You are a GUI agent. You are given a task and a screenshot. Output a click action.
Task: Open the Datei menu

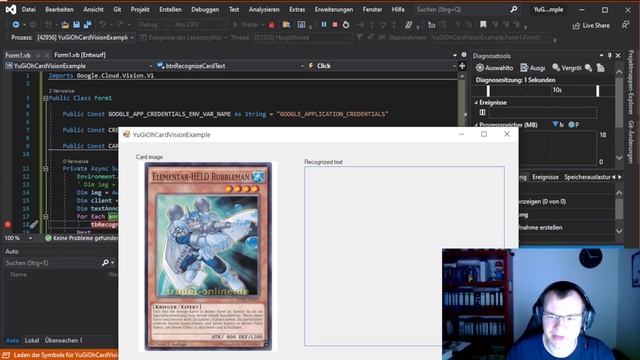pyautogui.click(x=29, y=9)
